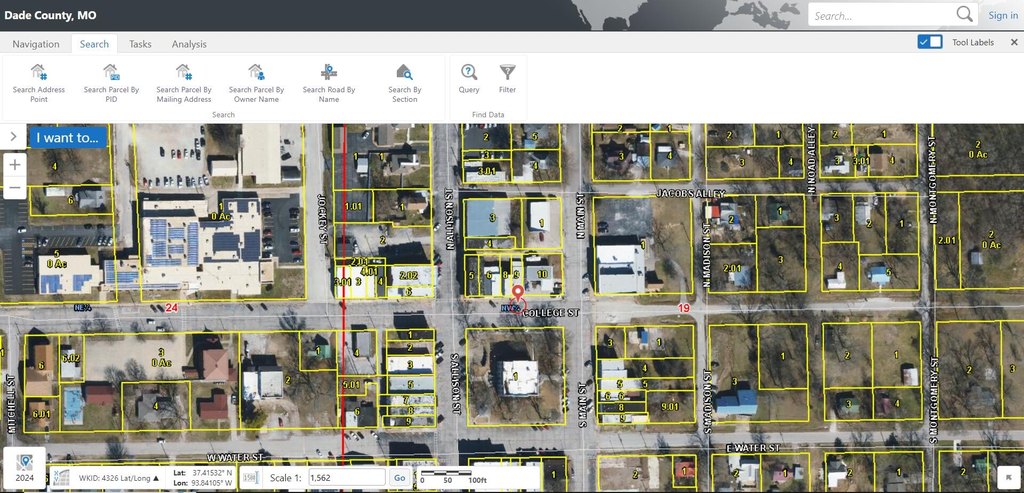
Task: Open the Filter tool
Action: point(507,78)
